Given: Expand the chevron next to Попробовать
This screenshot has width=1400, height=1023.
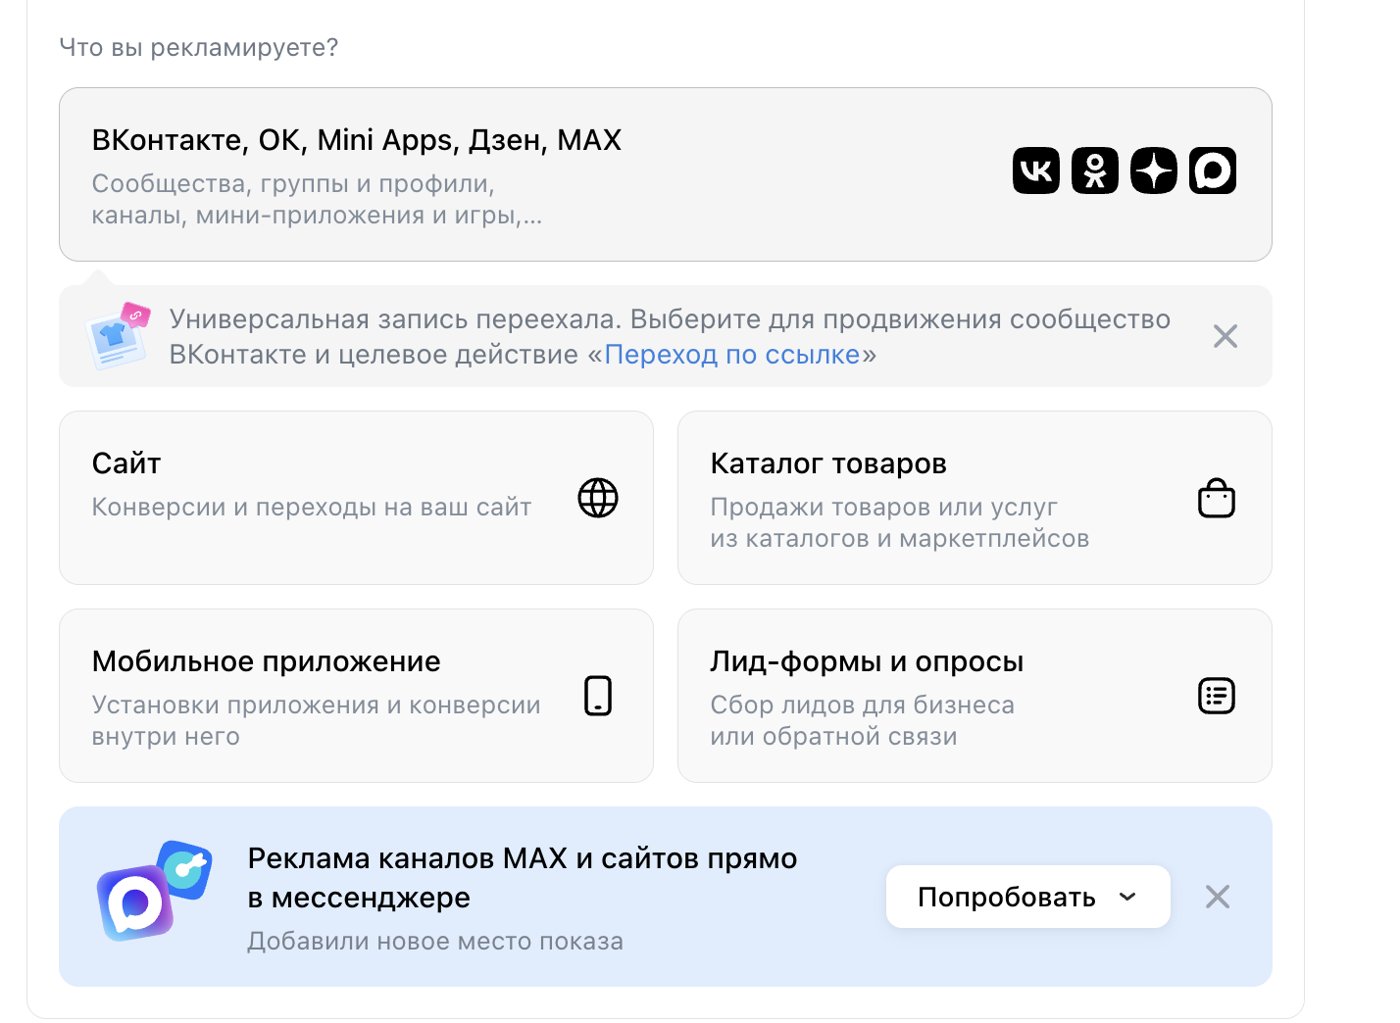Looking at the screenshot, I should pyautogui.click(x=1128, y=897).
